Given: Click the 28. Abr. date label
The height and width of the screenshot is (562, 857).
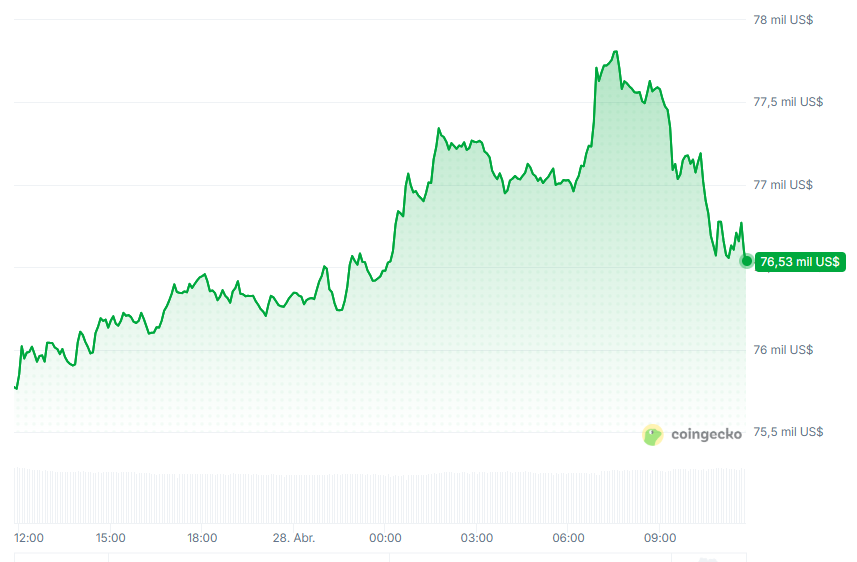Looking at the screenshot, I should [x=293, y=538].
